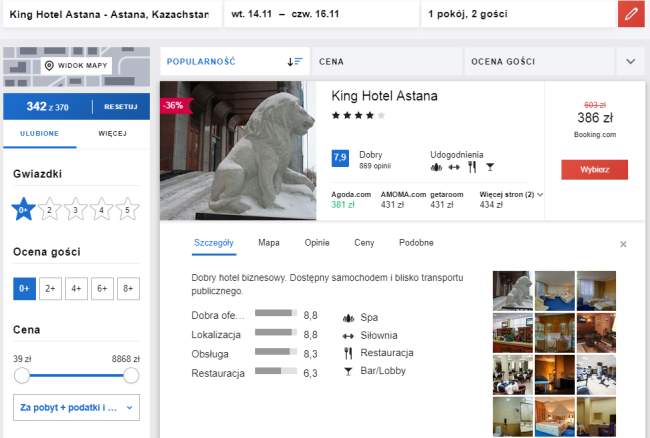Choose the 8+ guest rating filter
Image resolution: width=650 pixels, height=438 pixels.
pos(128,288)
